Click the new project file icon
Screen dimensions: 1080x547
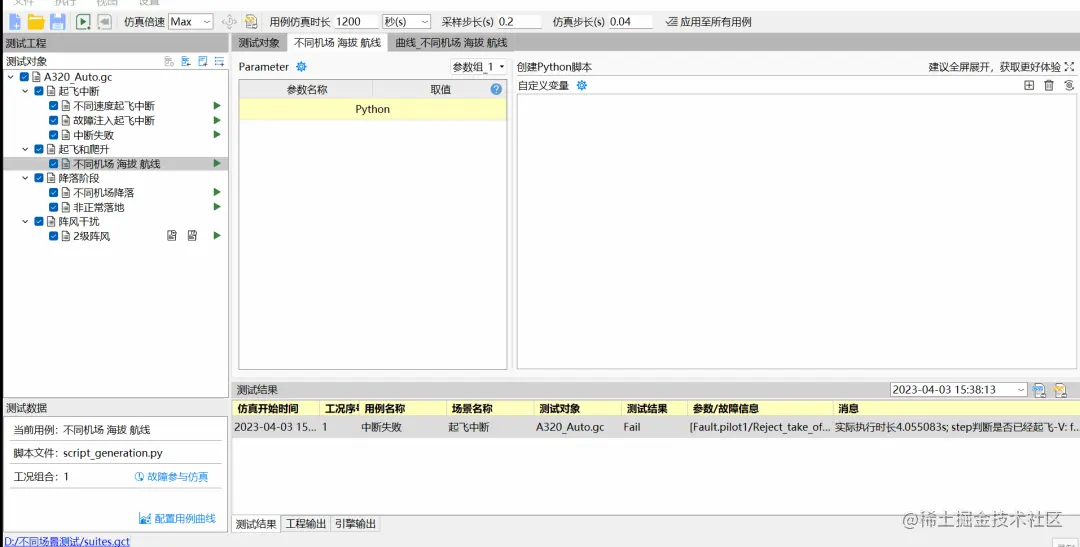(14, 22)
